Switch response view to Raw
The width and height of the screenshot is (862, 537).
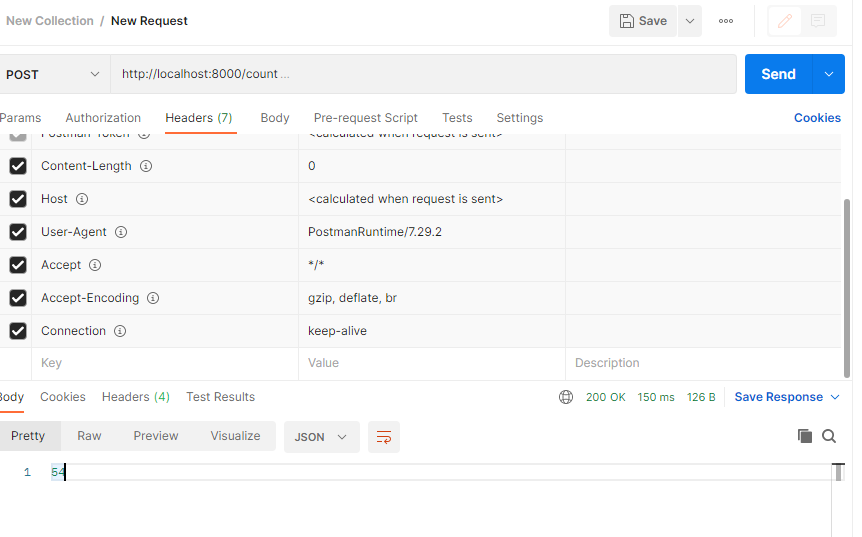89,436
